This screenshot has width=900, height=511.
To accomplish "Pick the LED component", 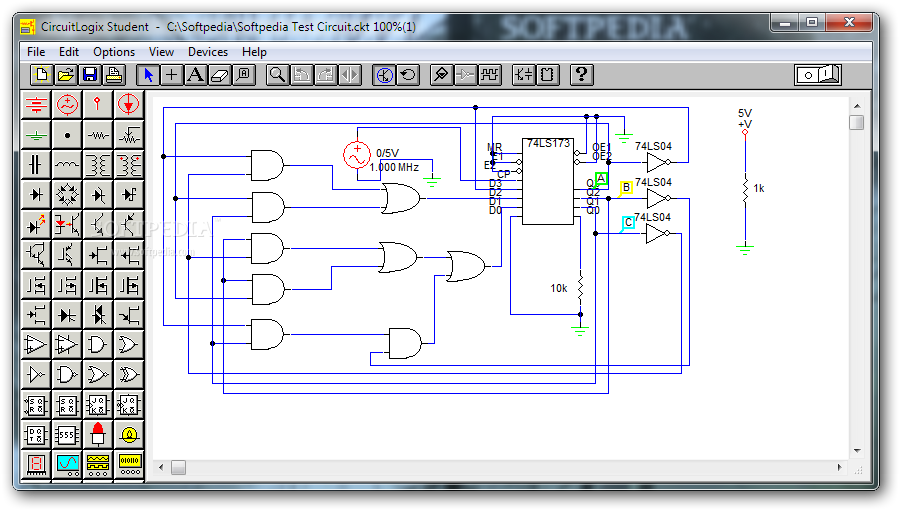I will [36, 225].
